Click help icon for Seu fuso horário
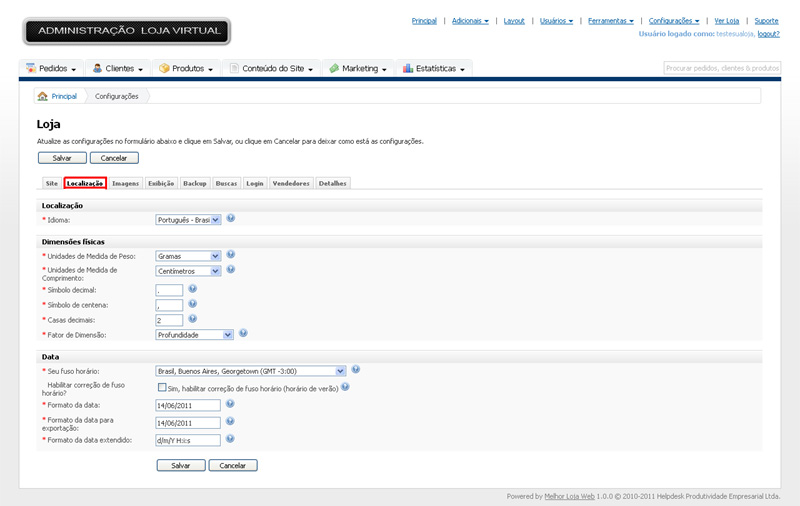800x506 pixels. [356, 369]
